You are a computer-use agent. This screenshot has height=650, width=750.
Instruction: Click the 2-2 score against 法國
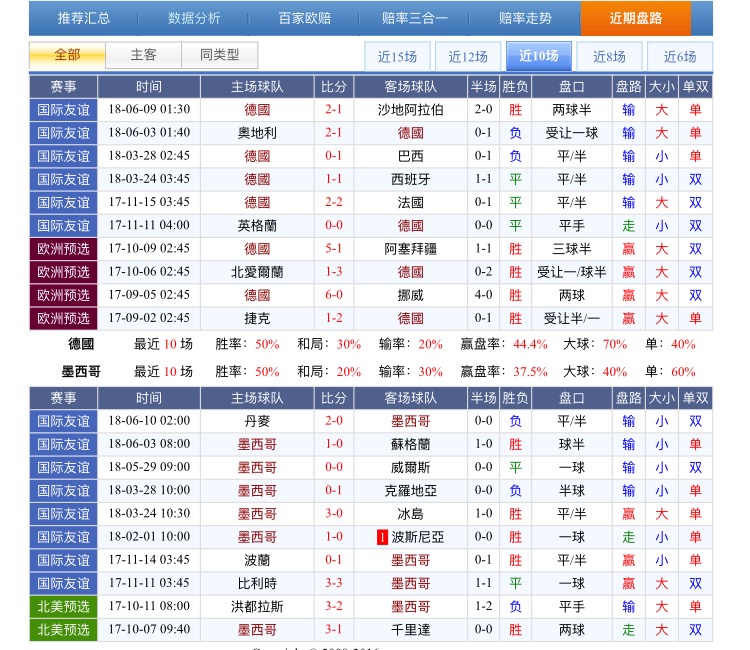(x=334, y=202)
